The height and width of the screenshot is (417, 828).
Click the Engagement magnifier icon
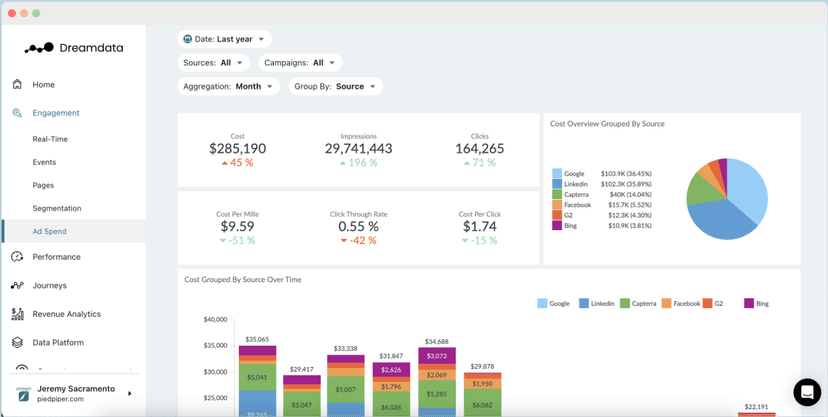click(x=17, y=113)
